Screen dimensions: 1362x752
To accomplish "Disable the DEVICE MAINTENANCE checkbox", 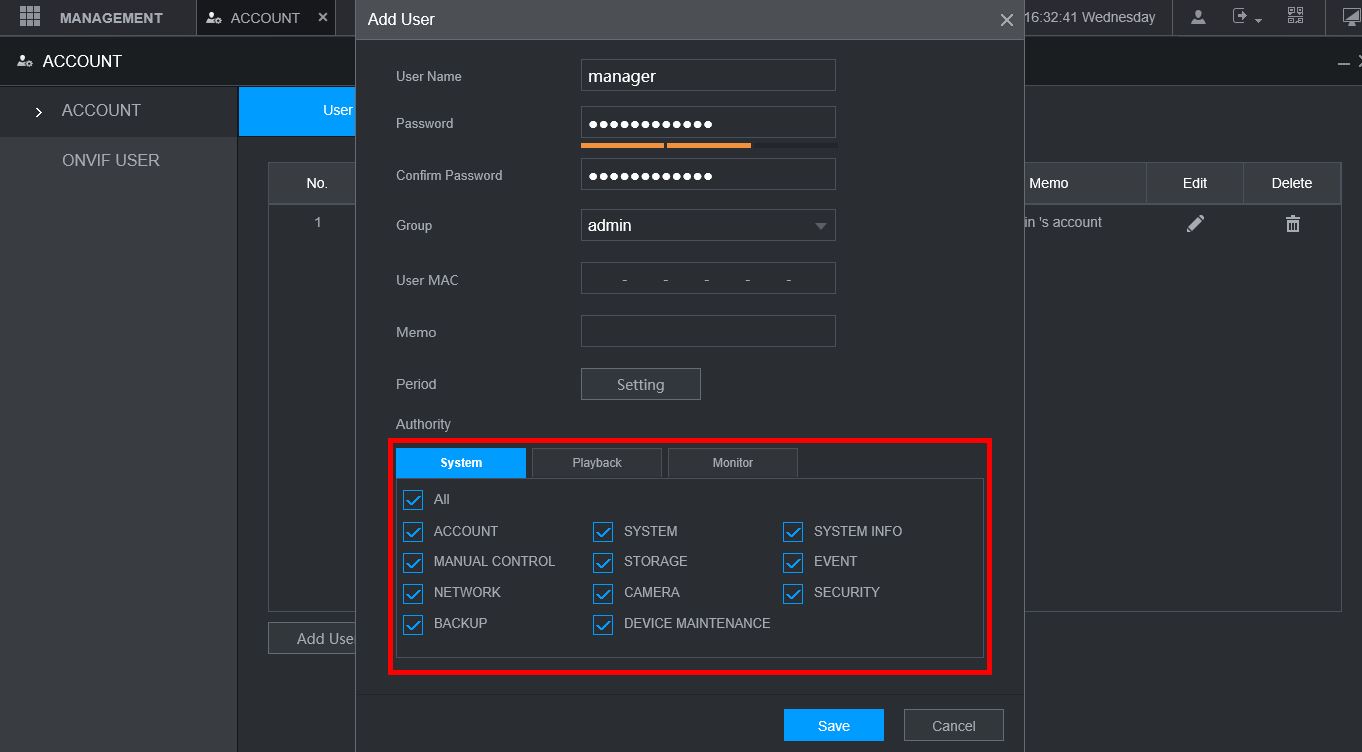I will tap(603, 624).
